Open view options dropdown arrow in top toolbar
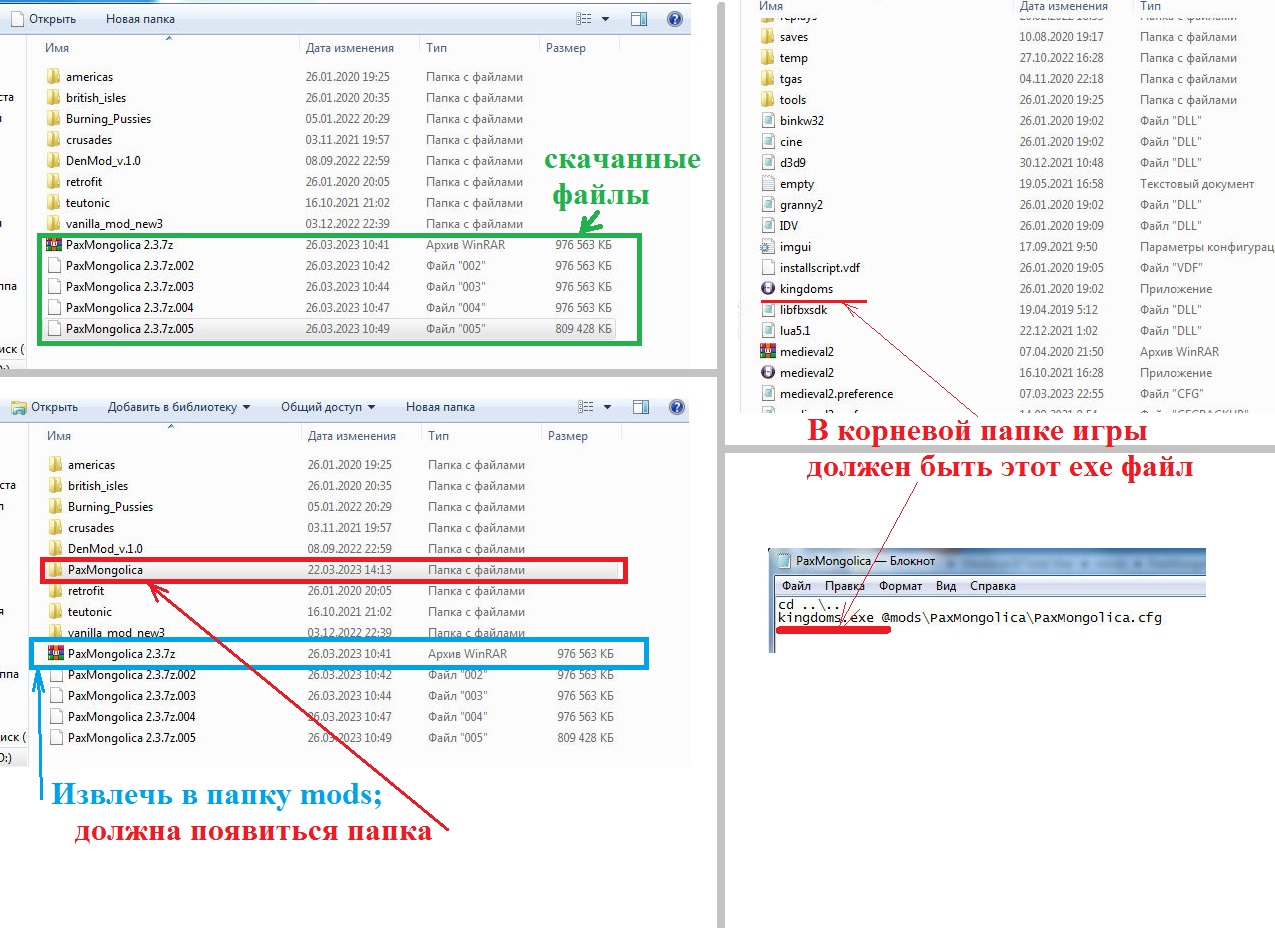The height and width of the screenshot is (928, 1275). pos(606,19)
